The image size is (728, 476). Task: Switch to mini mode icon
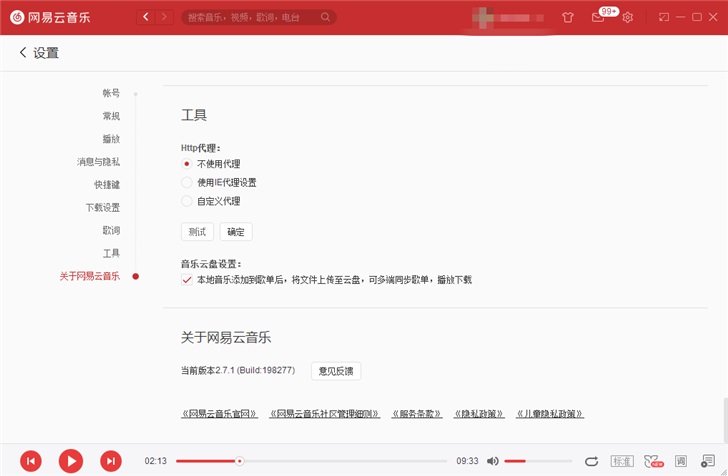click(x=664, y=17)
